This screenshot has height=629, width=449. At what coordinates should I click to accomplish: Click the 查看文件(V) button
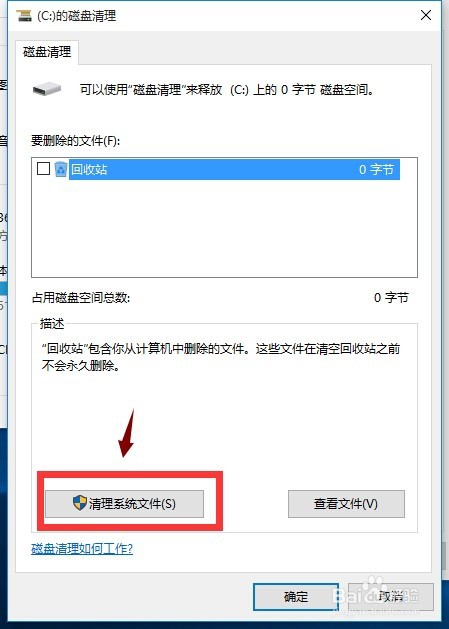tap(346, 503)
